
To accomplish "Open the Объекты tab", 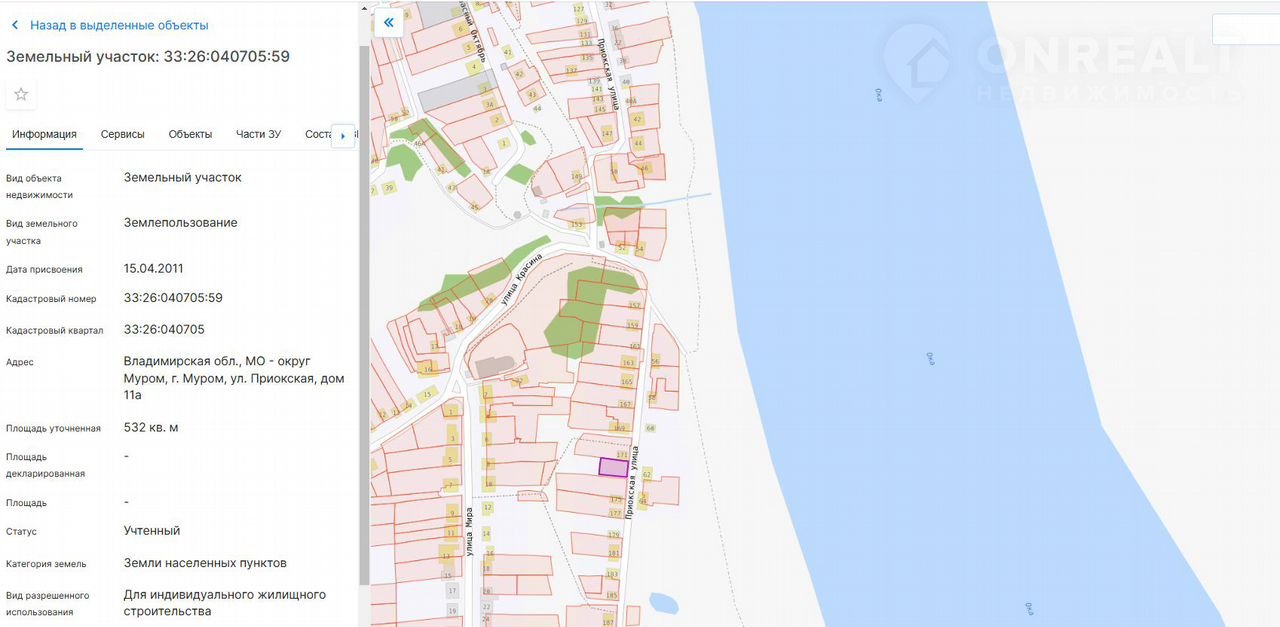I will click(x=190, y=134).
